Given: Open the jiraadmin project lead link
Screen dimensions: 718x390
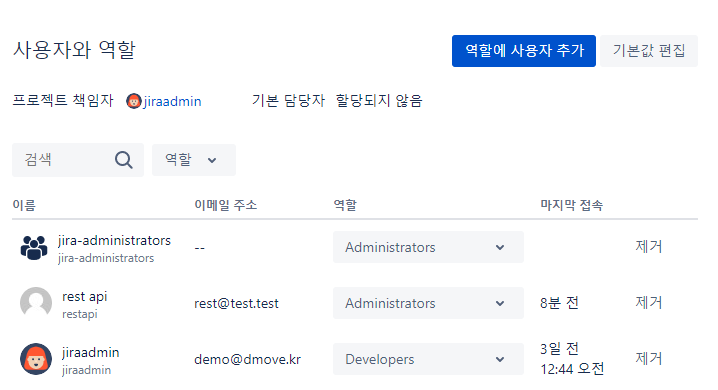Looking at the screenshot, I should (x=172, y=101).
